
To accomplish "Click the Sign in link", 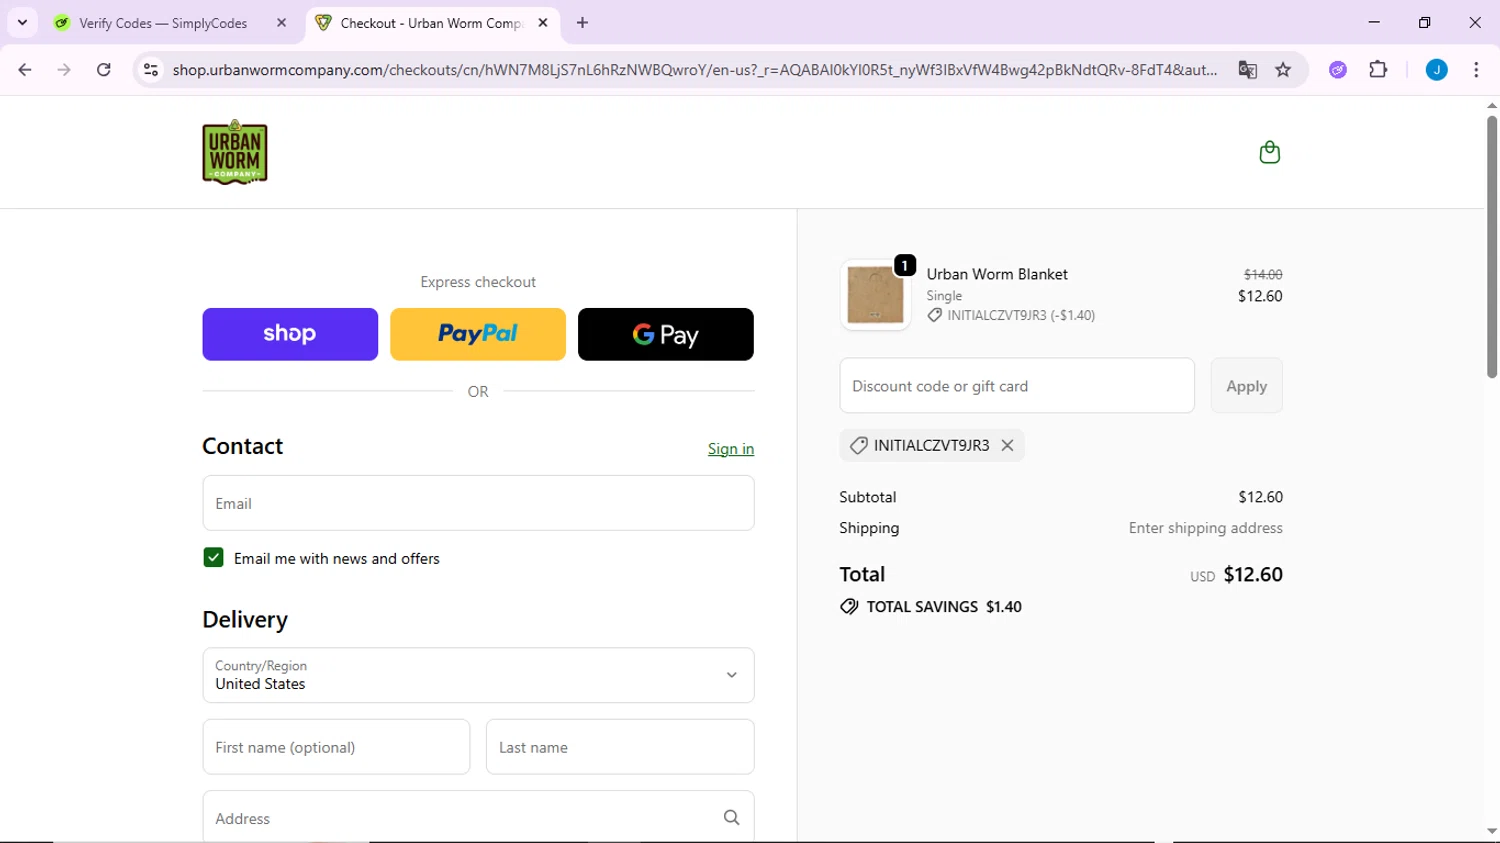I will [731, 449].
